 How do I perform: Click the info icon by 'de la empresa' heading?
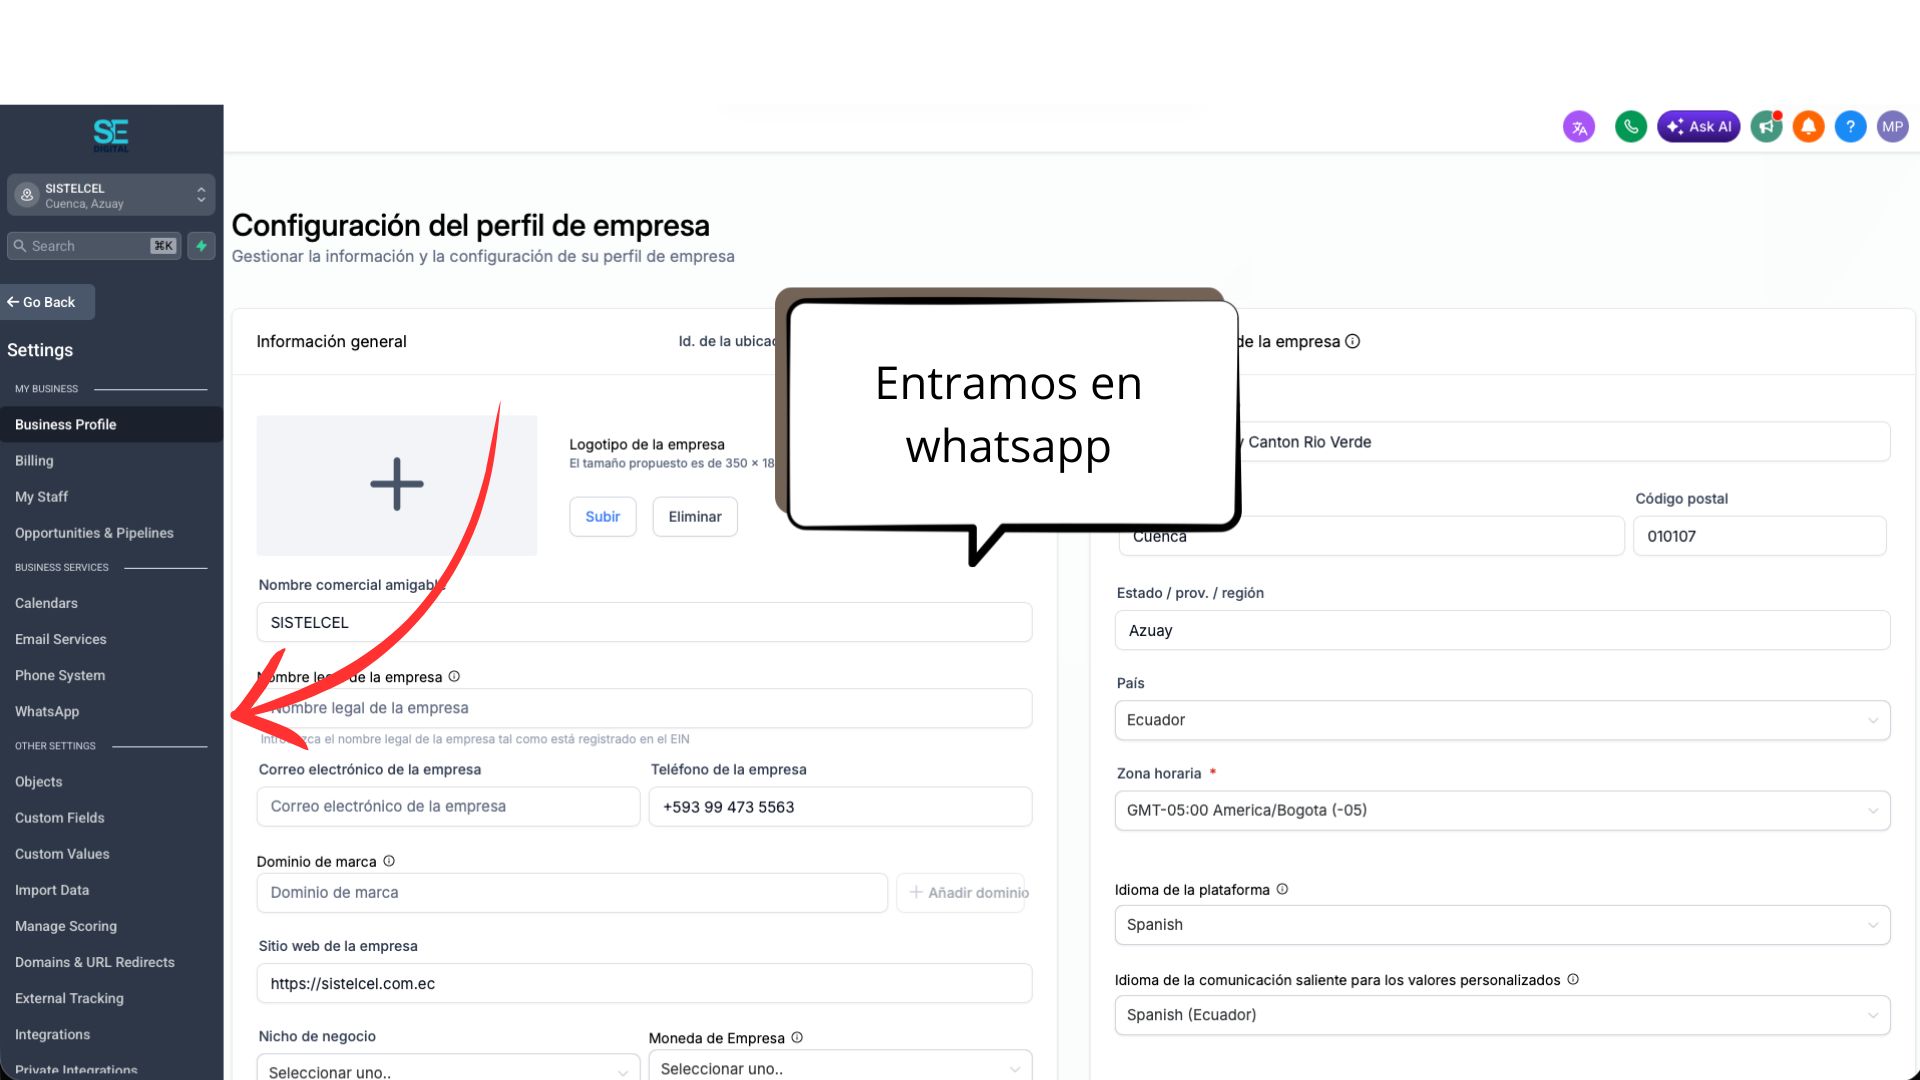click(1353, 341)
